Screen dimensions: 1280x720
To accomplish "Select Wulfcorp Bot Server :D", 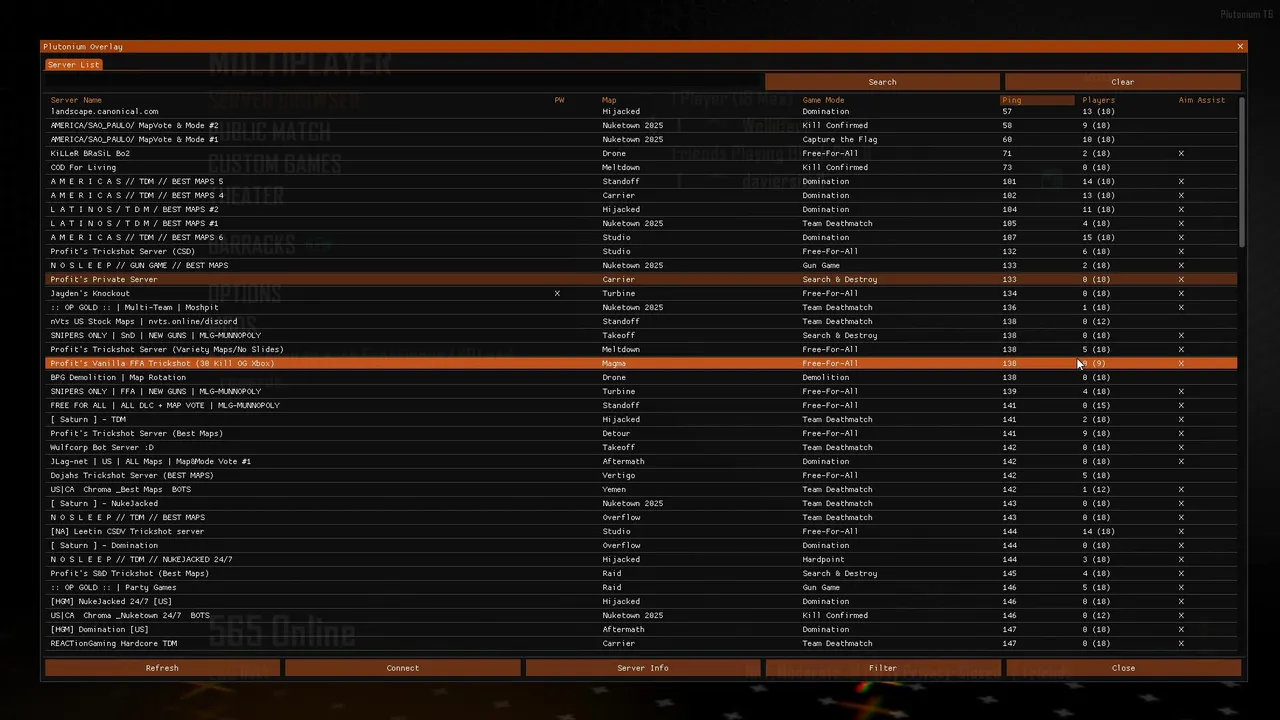I will tap(641, 447).
